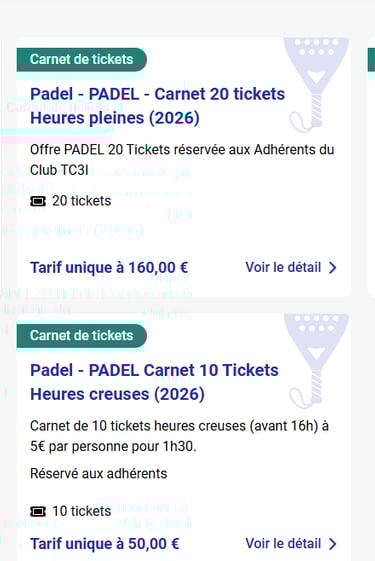
Task: Select the "Tarif unique à 50,00 €" price
Action: click(104, 544)
